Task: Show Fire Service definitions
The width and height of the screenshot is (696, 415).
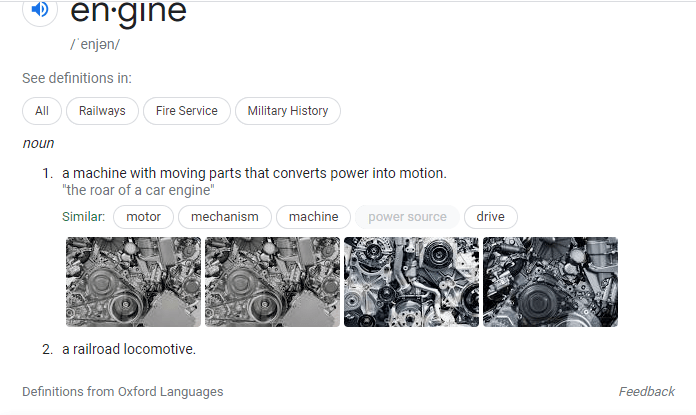Action: coord(186,111)
